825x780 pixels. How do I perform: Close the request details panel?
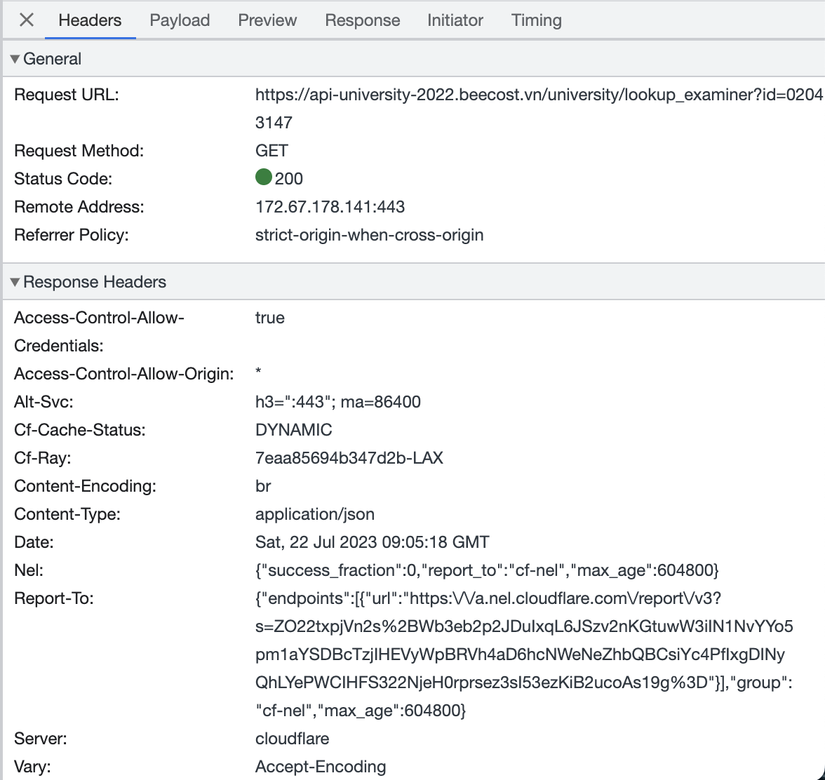click(25, 20)
